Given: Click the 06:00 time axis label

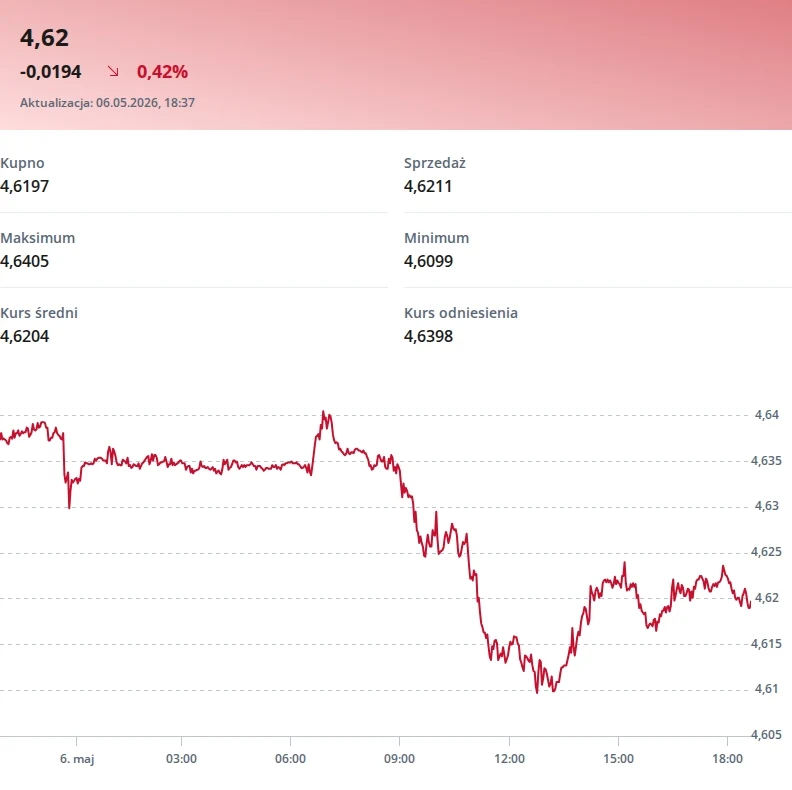Looking at the screenshot, I should (x=290, y=759).
